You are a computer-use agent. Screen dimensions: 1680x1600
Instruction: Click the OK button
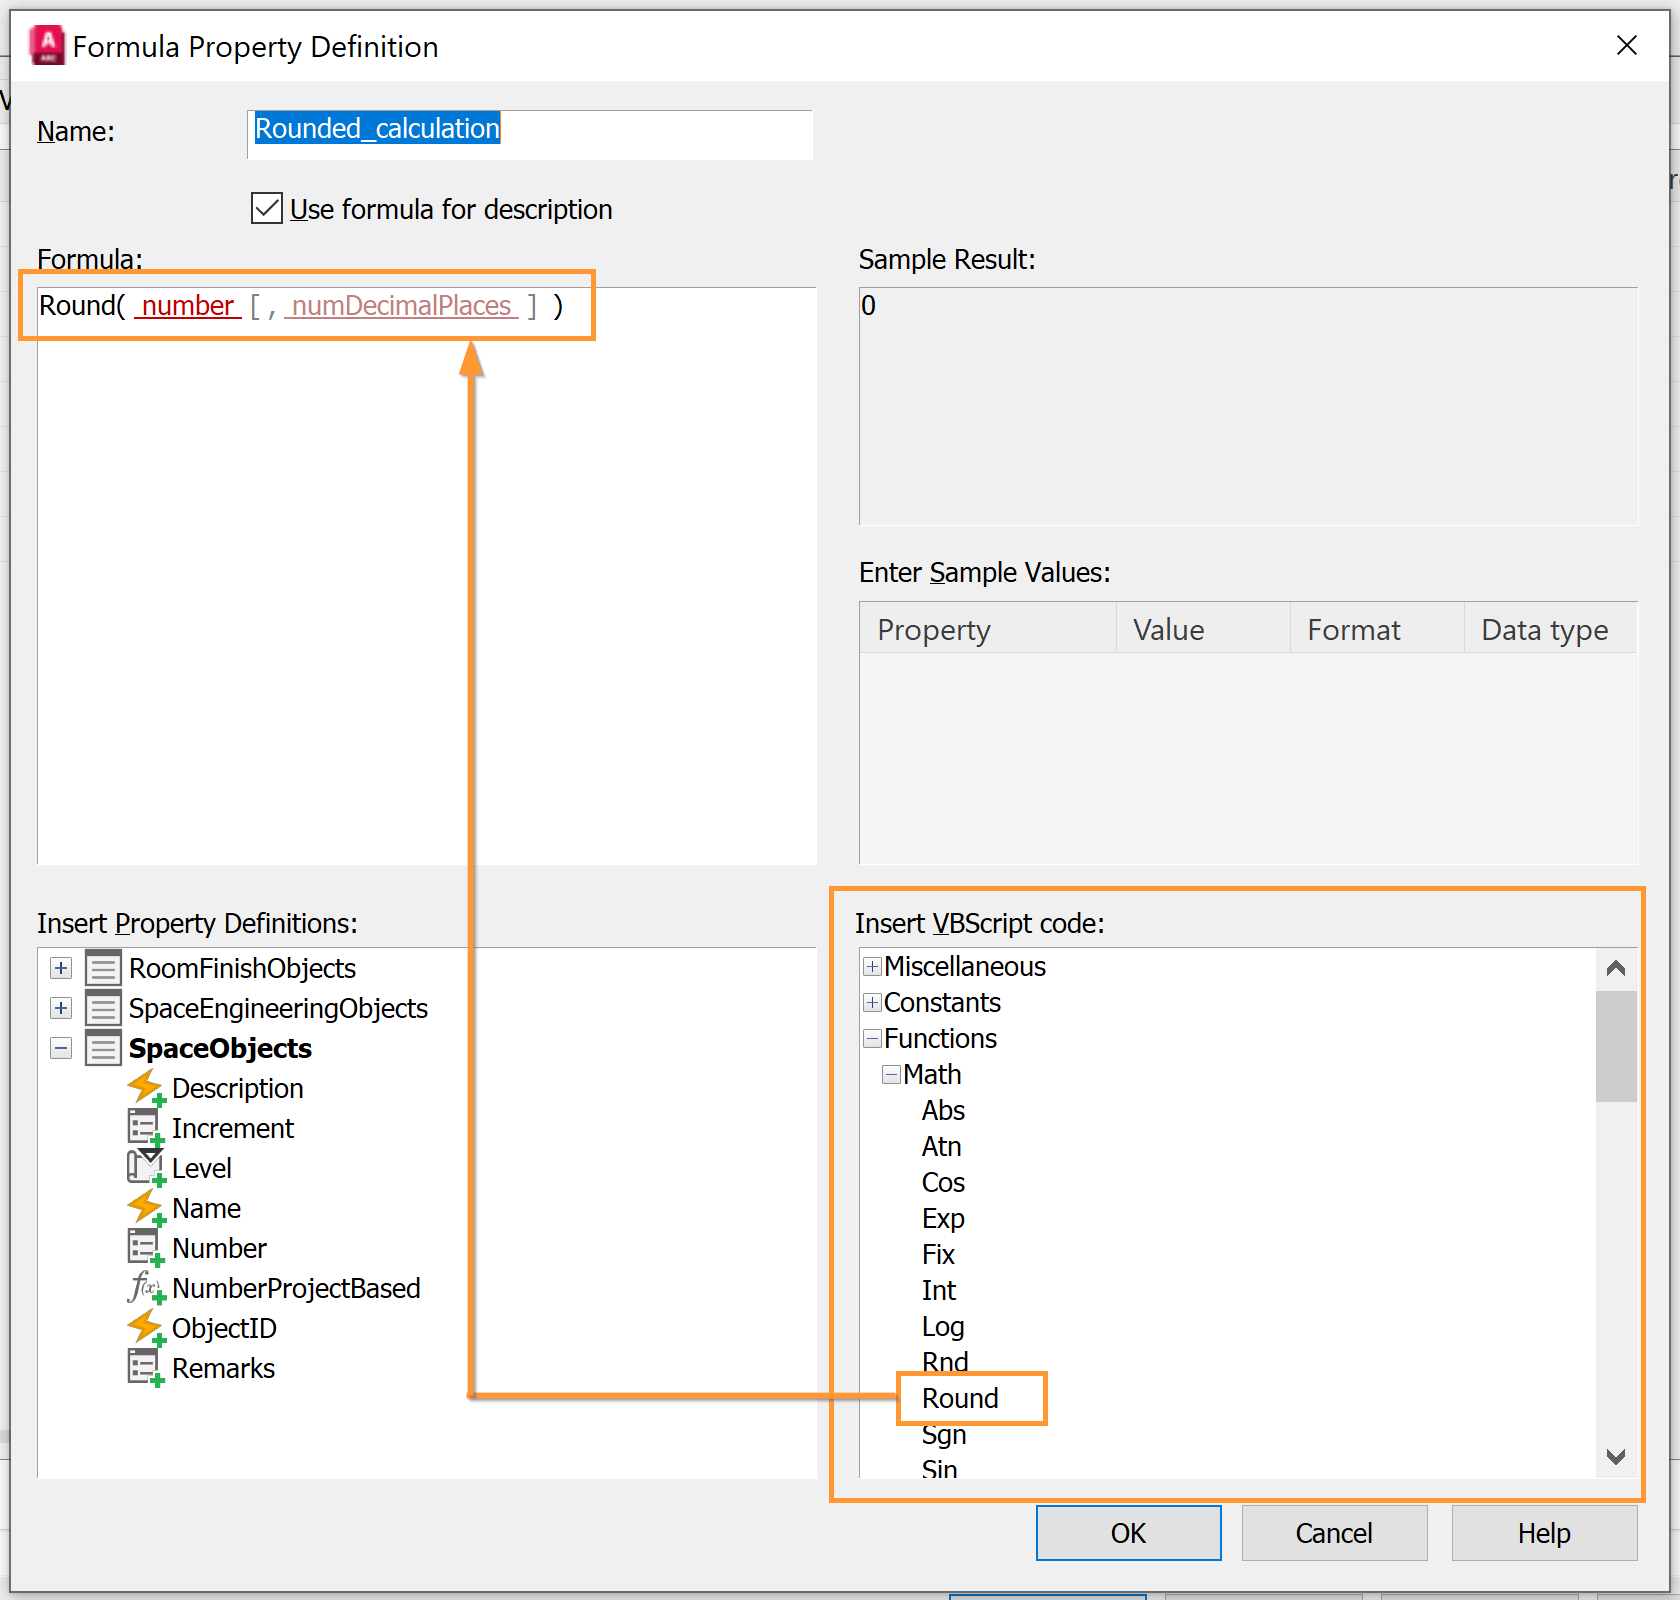tap(1128, 1532)
